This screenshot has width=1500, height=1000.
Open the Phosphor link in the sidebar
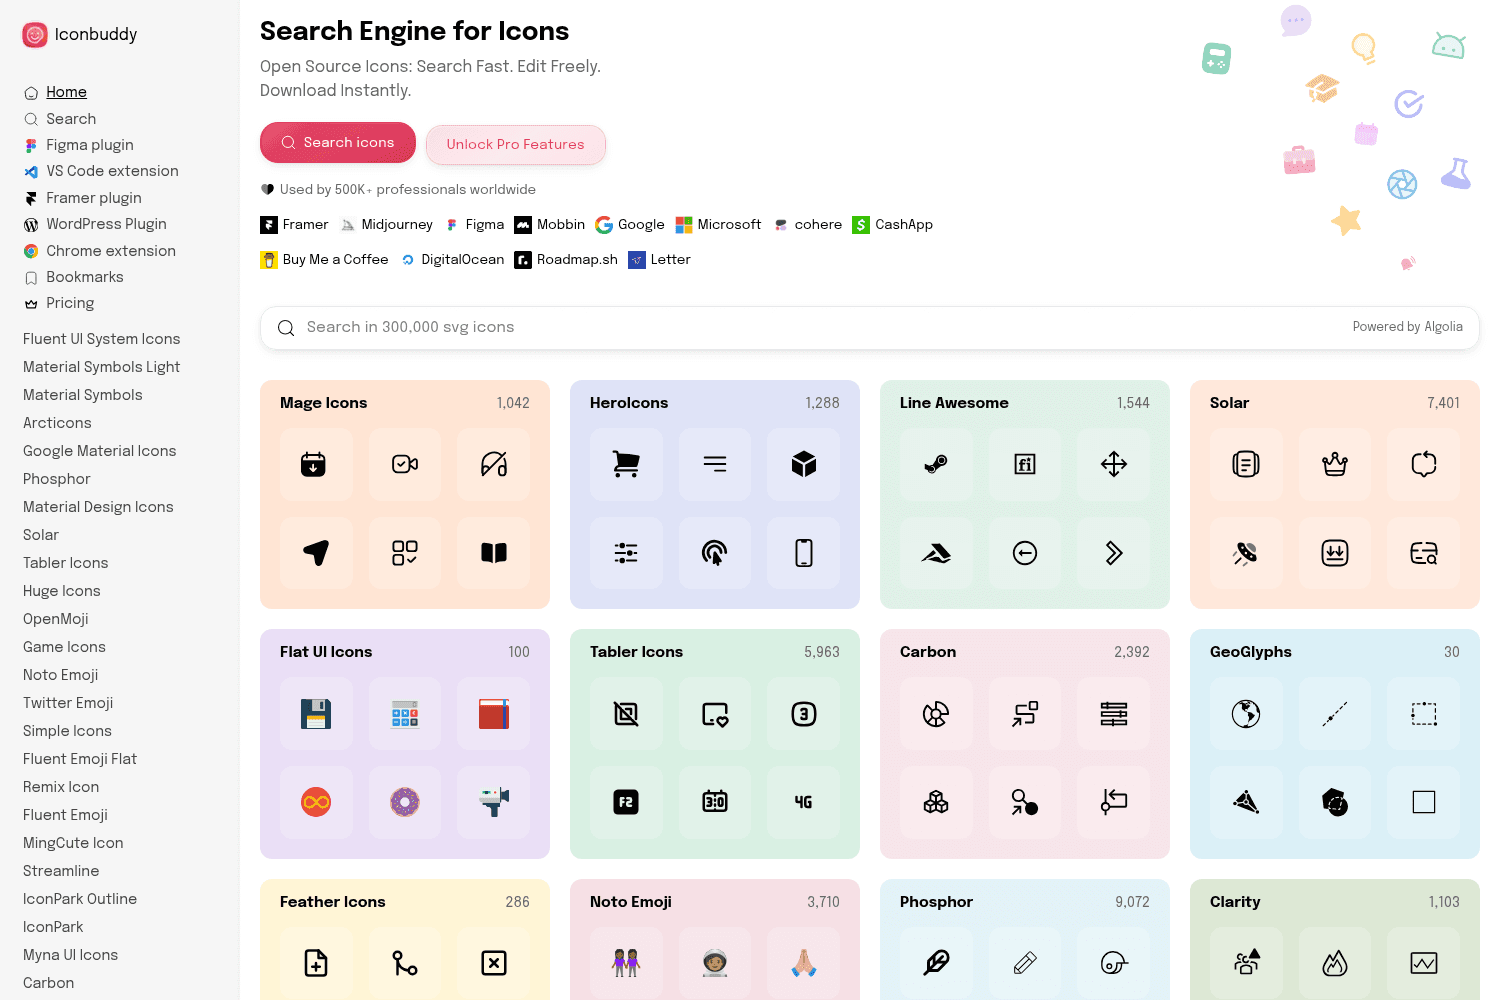[x=57, y=479]
